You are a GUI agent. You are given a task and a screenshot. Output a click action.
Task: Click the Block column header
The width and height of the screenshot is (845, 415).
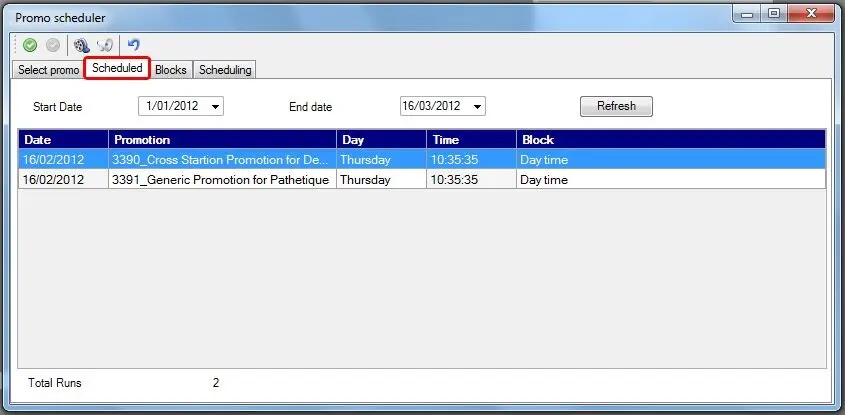[670, 140]
